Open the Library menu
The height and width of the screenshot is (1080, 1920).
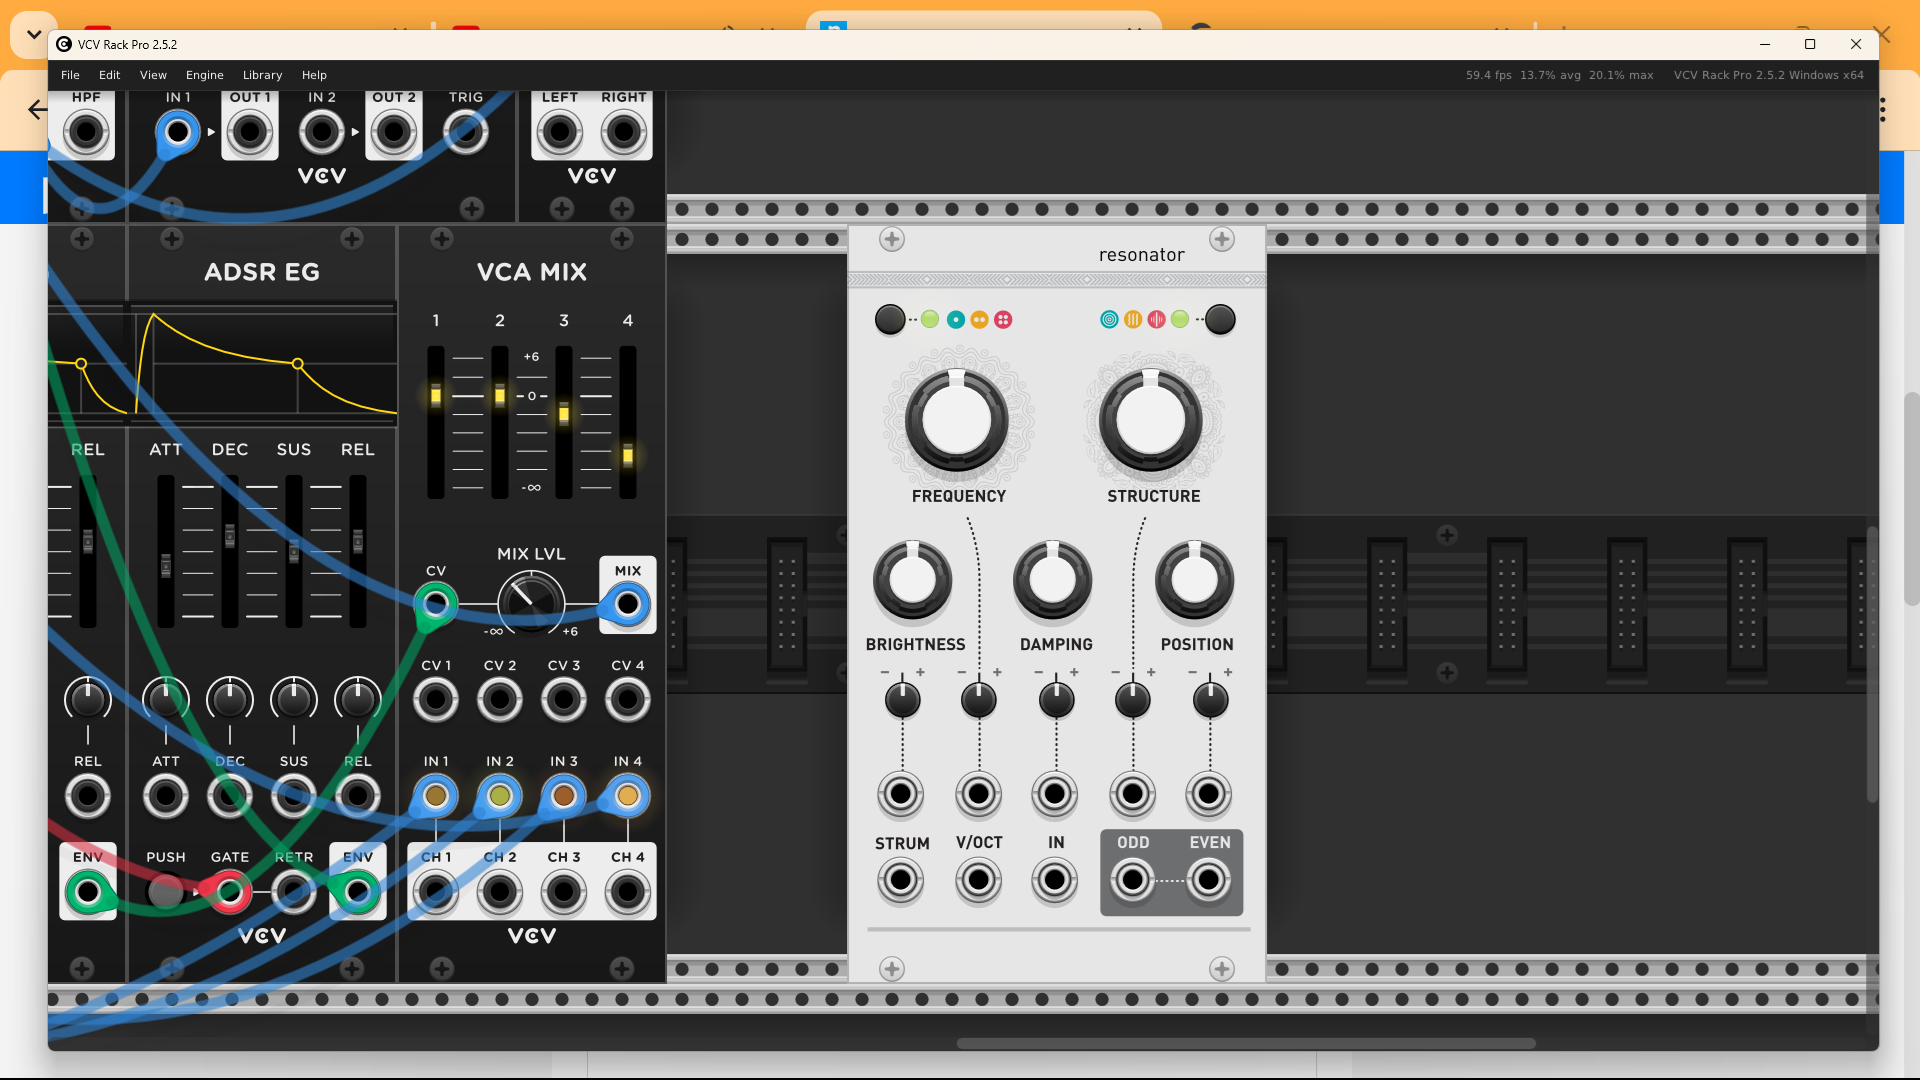(262, 75)
